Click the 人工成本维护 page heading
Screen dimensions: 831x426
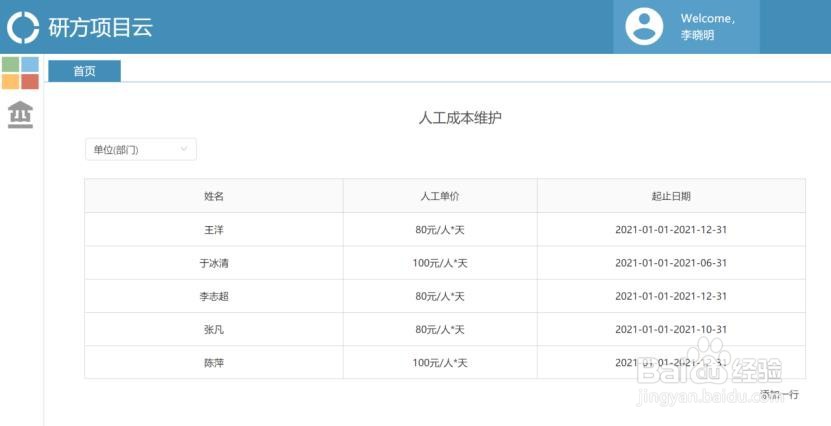tap(460, 118)
